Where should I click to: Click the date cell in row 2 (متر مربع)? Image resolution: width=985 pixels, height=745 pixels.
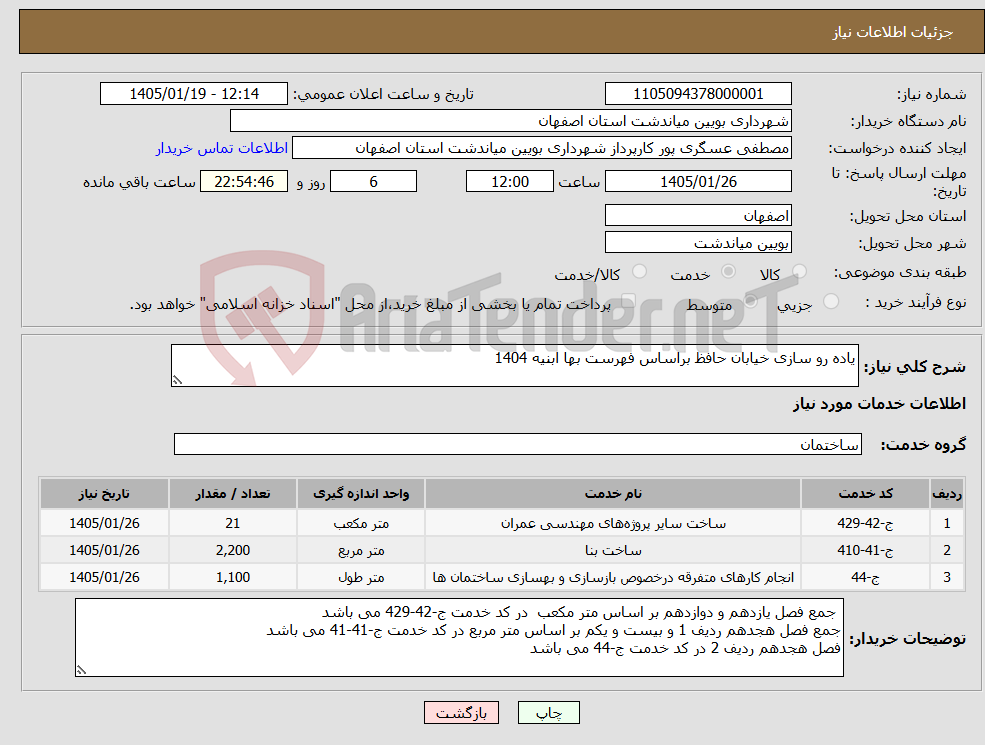[x=104, y=550]
